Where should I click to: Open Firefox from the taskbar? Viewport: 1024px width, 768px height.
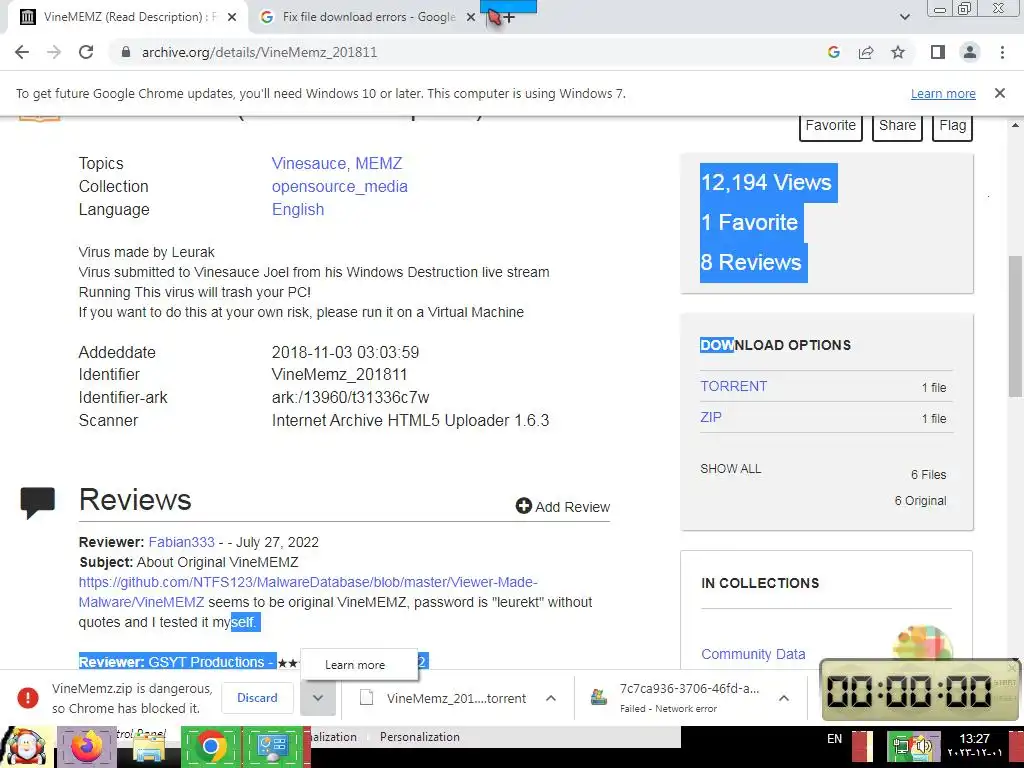(86, 746)
